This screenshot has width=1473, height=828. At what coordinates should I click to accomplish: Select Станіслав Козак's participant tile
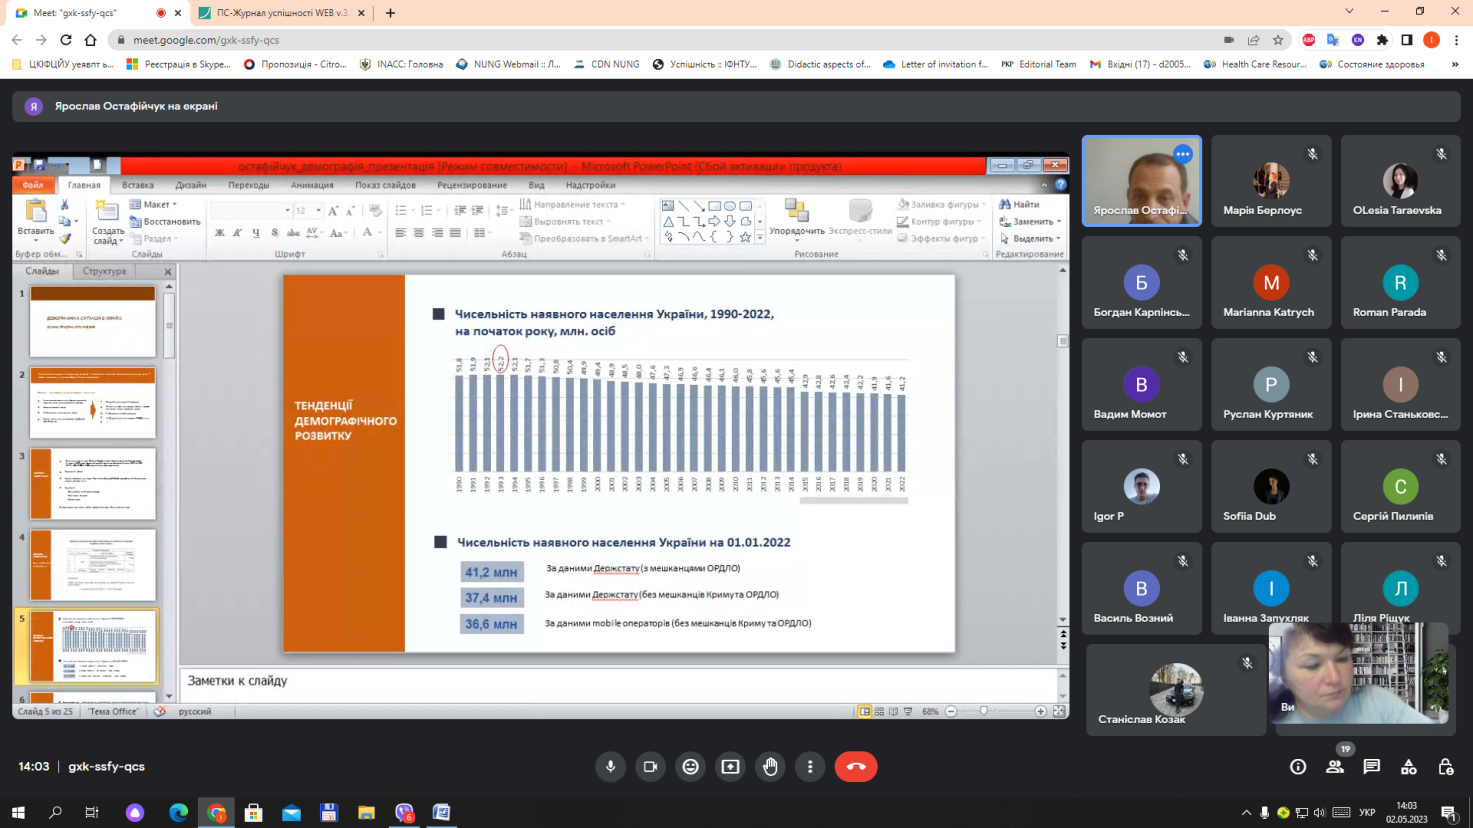point(1175,690)
